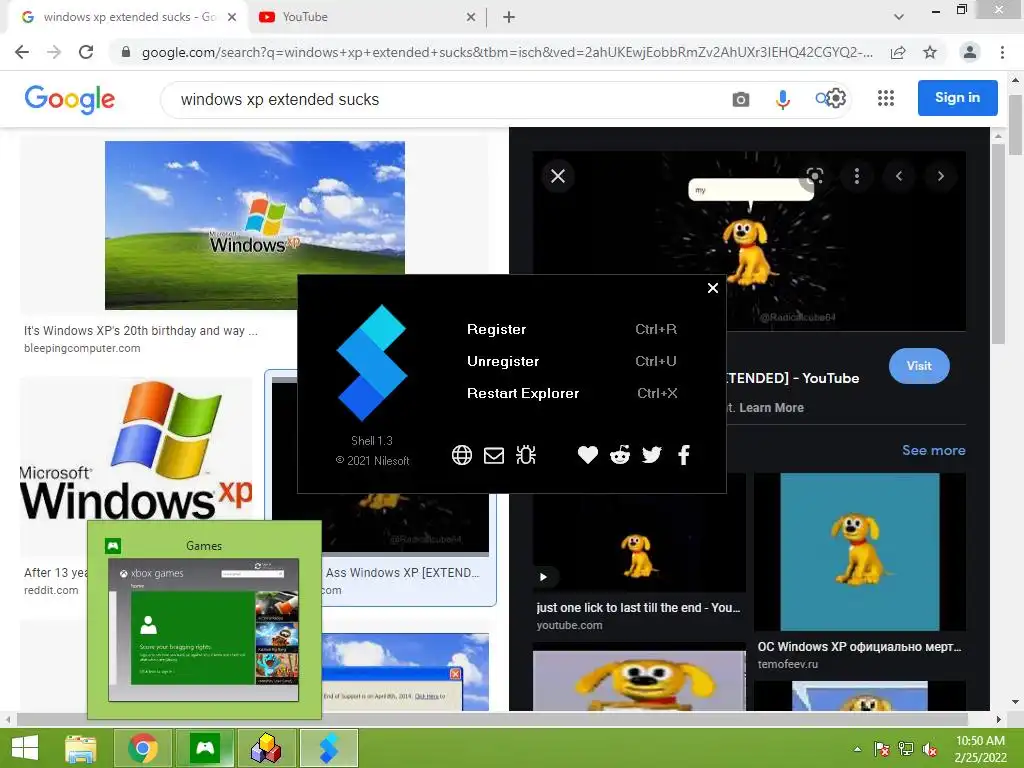Open the Xbox Games taskbar icon

[x=205, y=748]
